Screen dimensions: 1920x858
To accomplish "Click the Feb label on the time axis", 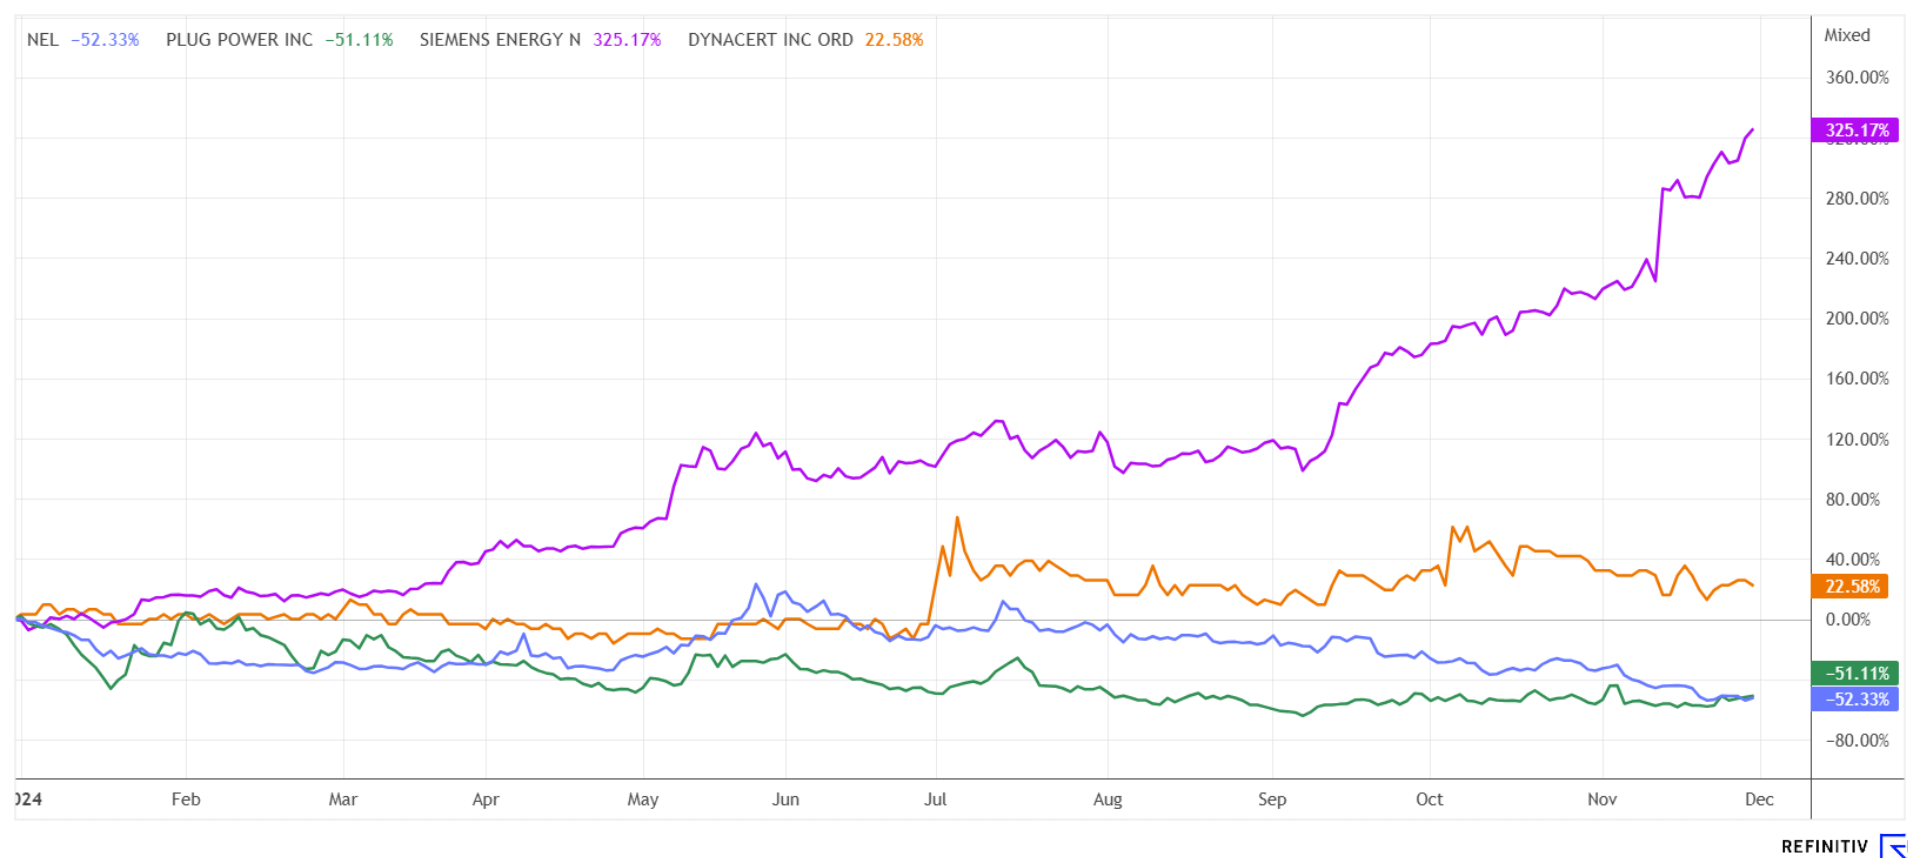I will click(x=186, y=799).
